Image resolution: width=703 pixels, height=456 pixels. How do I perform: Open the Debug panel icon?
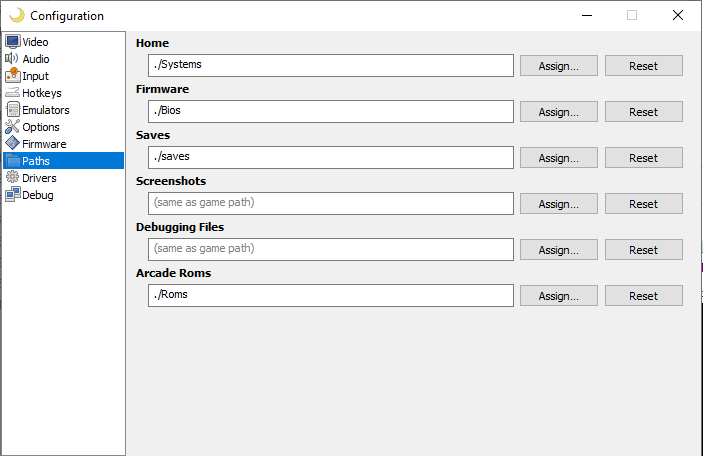13,195
